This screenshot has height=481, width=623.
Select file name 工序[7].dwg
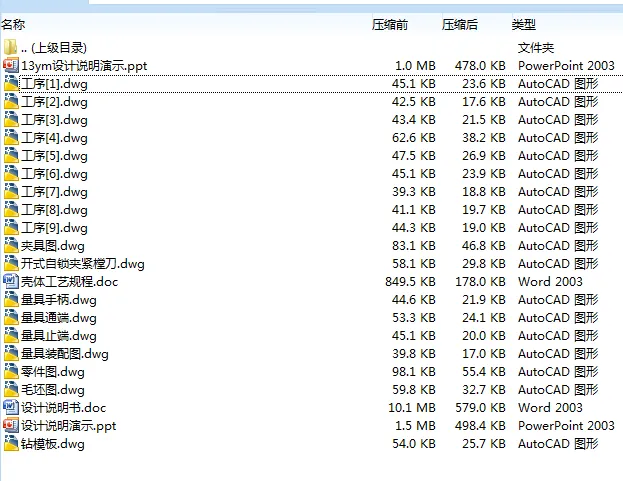point(54,192)
